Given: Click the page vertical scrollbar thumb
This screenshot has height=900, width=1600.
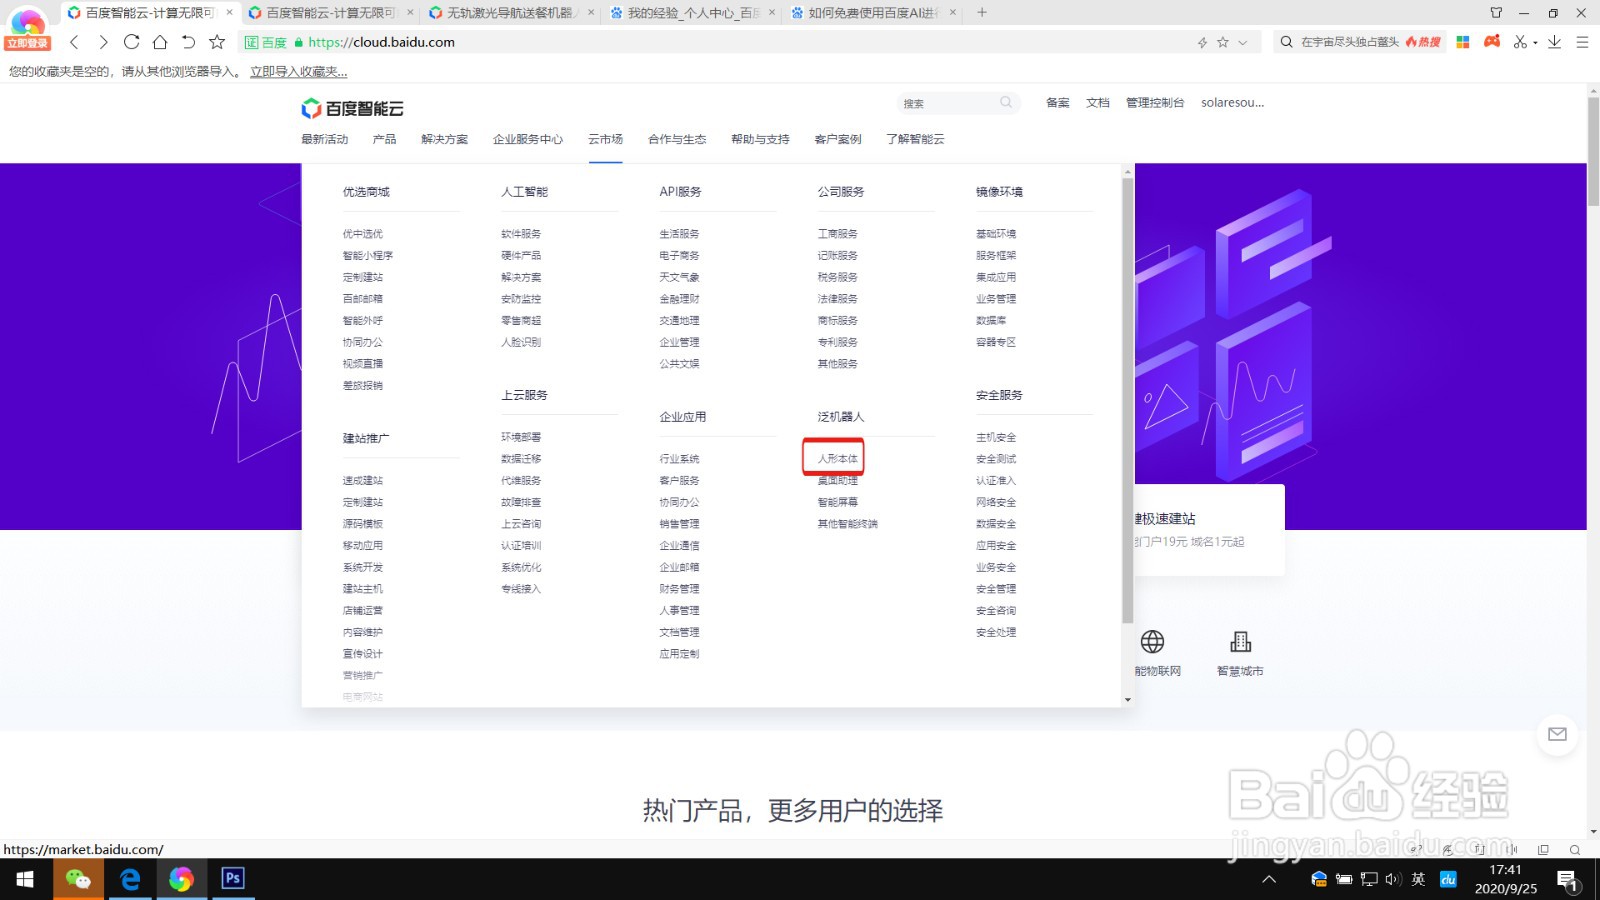Looking at the screenshot, I should coord(1593,151).
